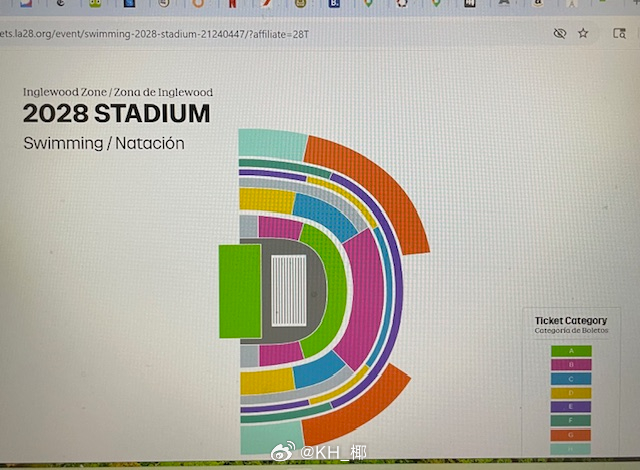Pick the small upper magenta section above pool
The height and width of the screenshot is (470, 640).
point(280,228)
